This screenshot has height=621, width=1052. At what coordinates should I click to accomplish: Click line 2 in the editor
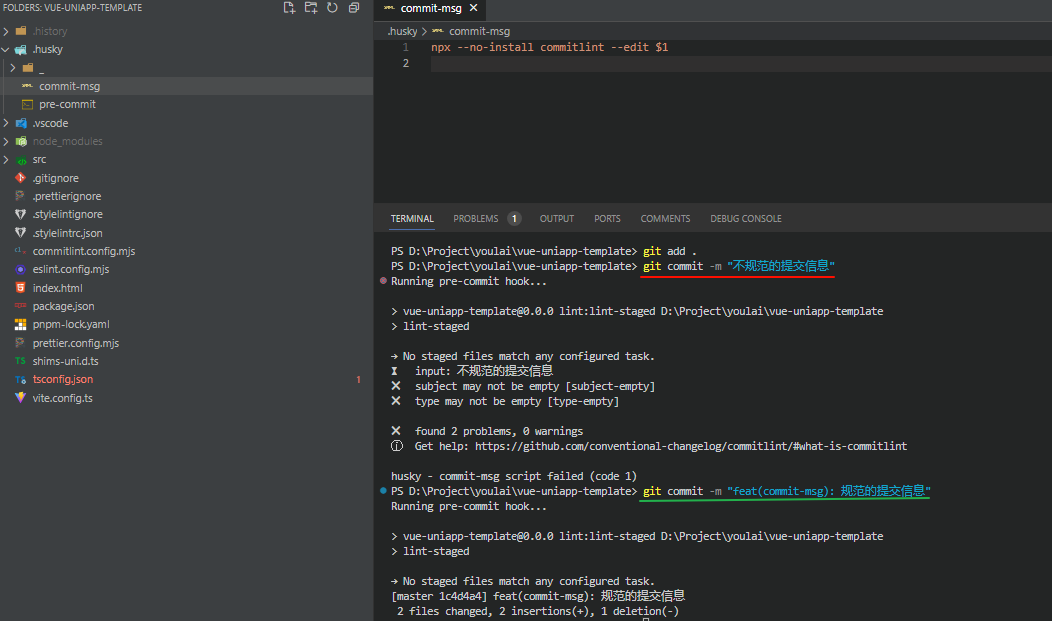(600, 64)
